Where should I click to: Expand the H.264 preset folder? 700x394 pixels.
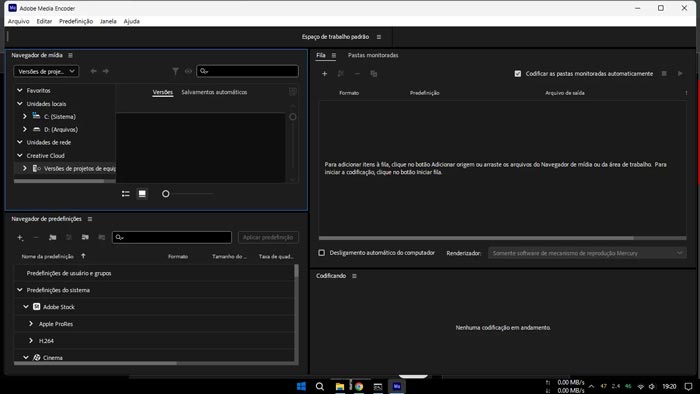click(31, 341)
